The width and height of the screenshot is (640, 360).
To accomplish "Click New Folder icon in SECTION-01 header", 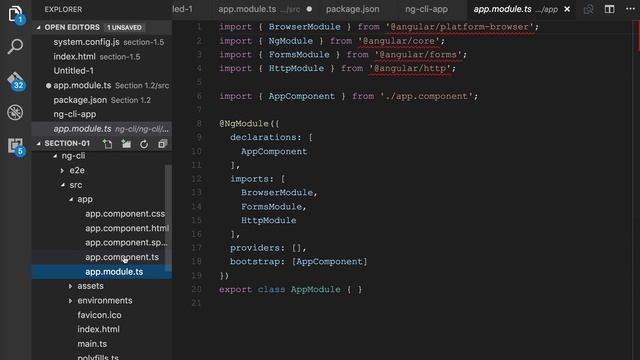I will click(x=126, y=144).
